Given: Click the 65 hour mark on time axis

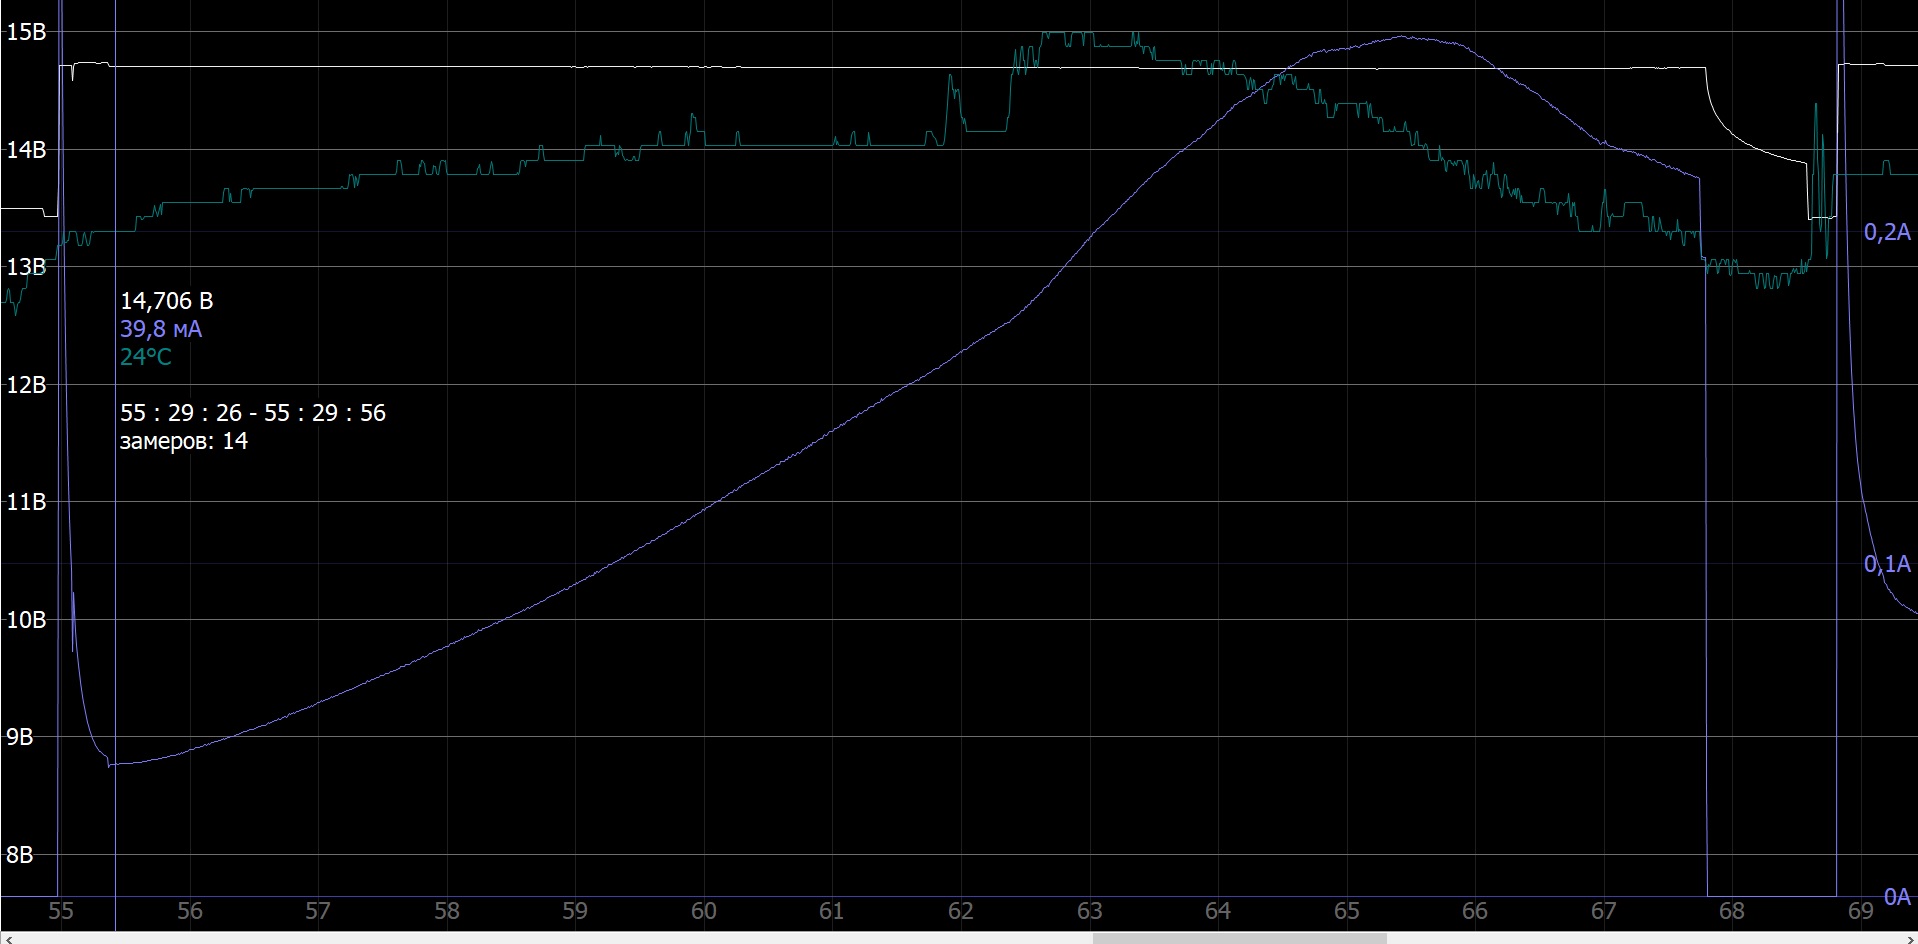Looking at the screenshot, I should pos(1346,911).
